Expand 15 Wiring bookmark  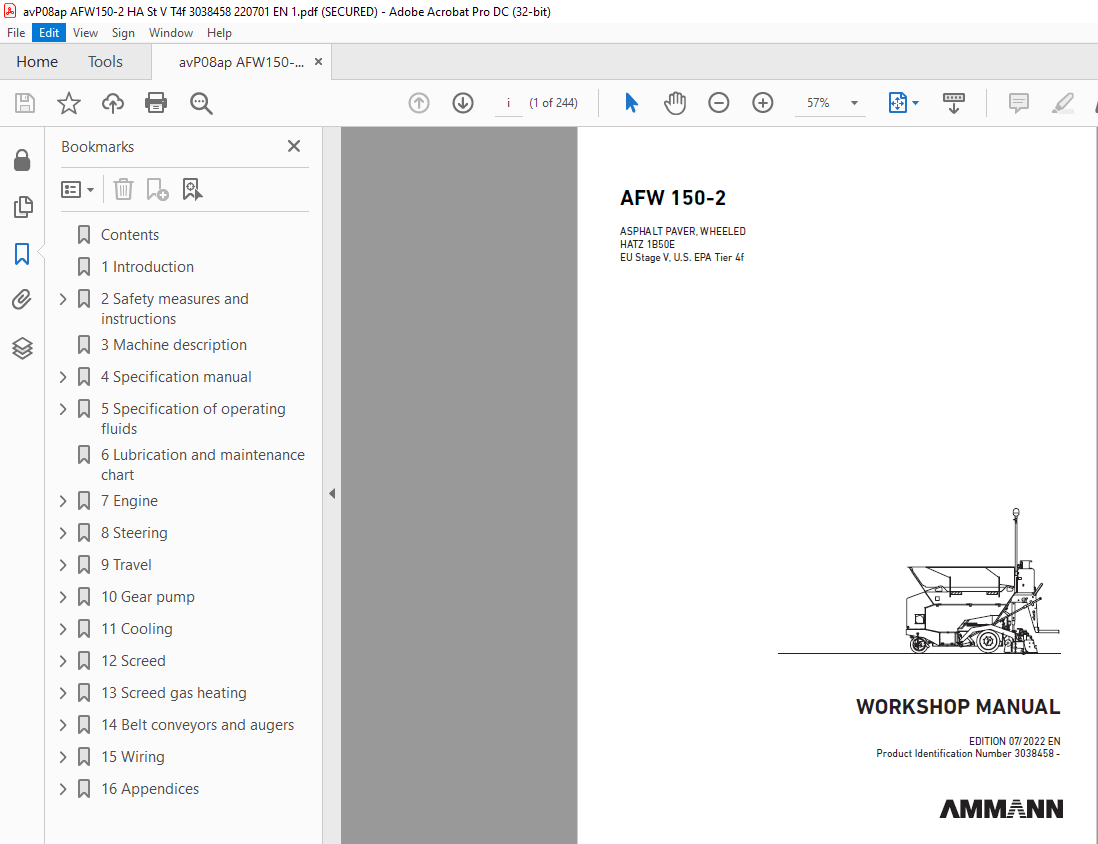pyautogui.click(x=63, y=756)
